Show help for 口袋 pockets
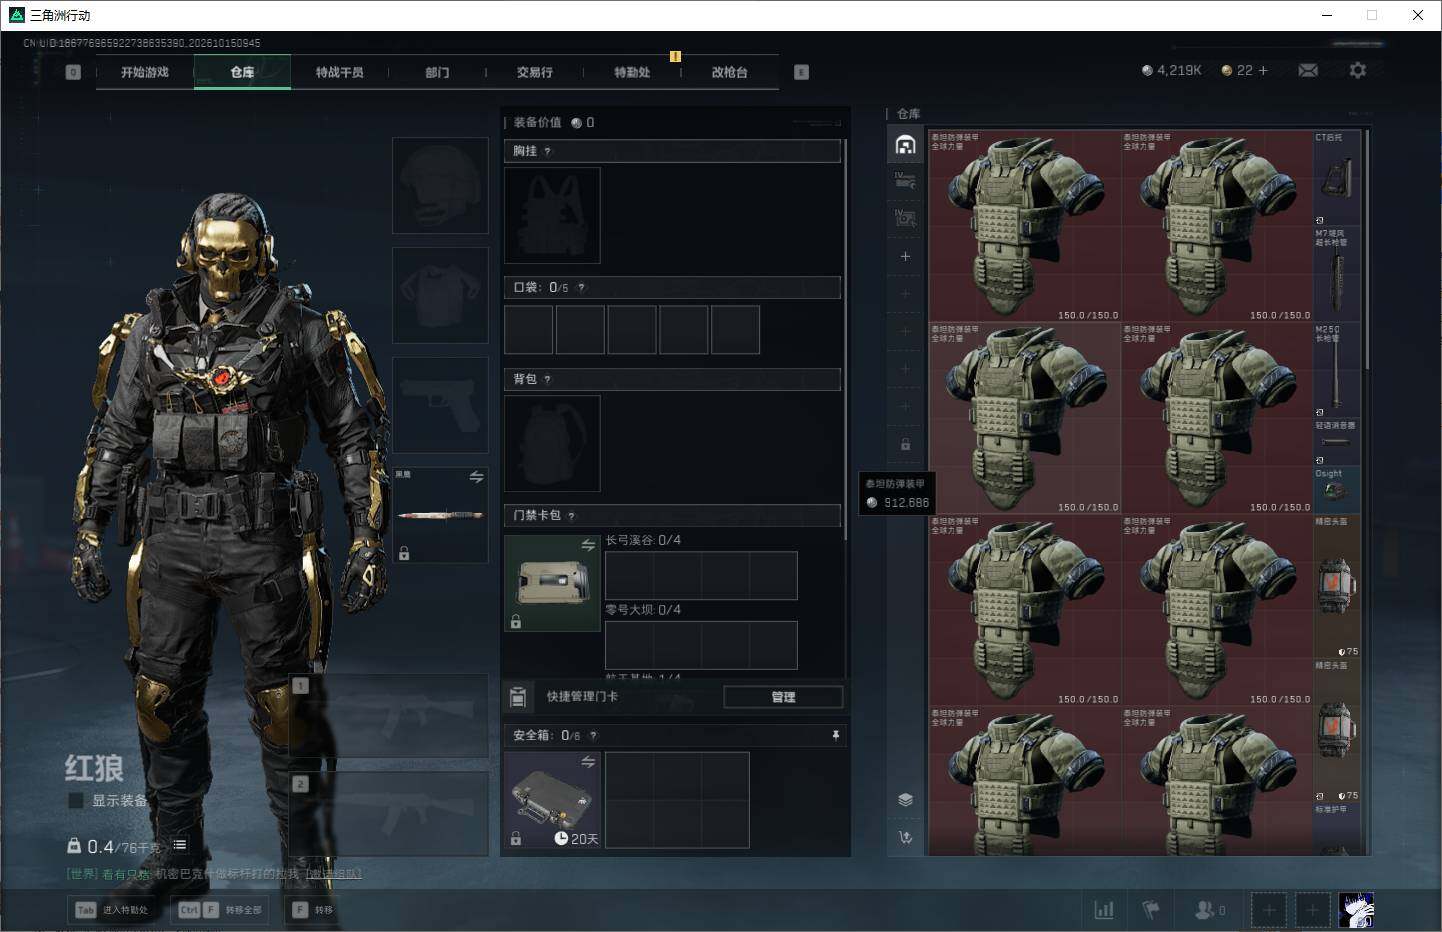Screen dimensions: 1442x932 coord(581,288)
